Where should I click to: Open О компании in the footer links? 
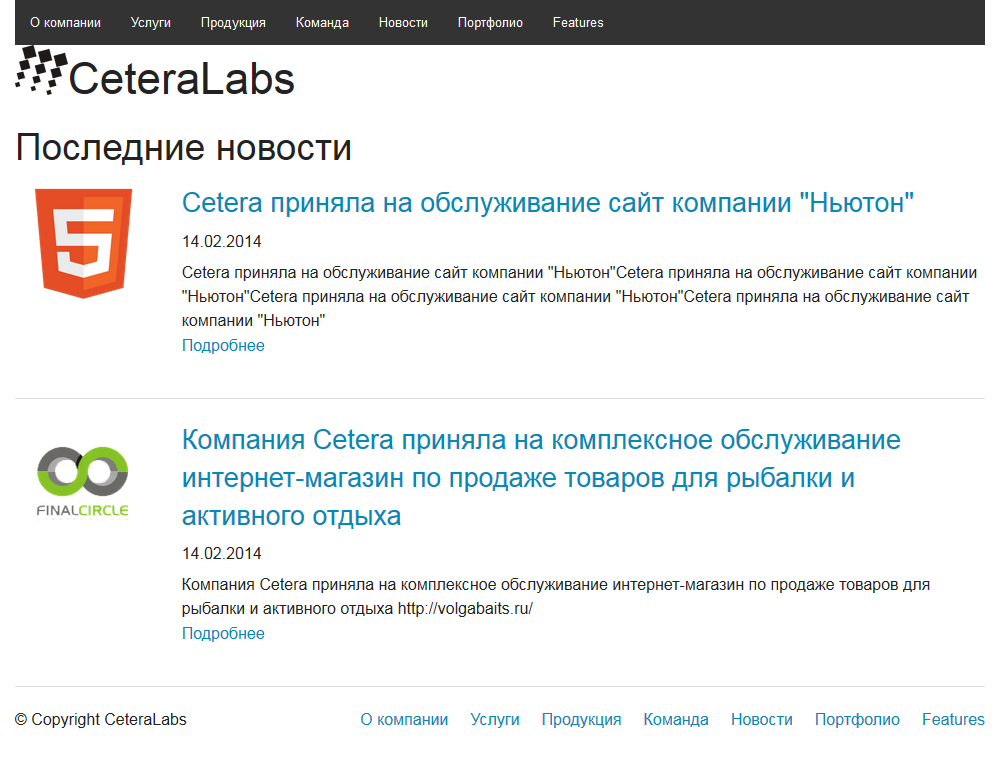(404, 719)
